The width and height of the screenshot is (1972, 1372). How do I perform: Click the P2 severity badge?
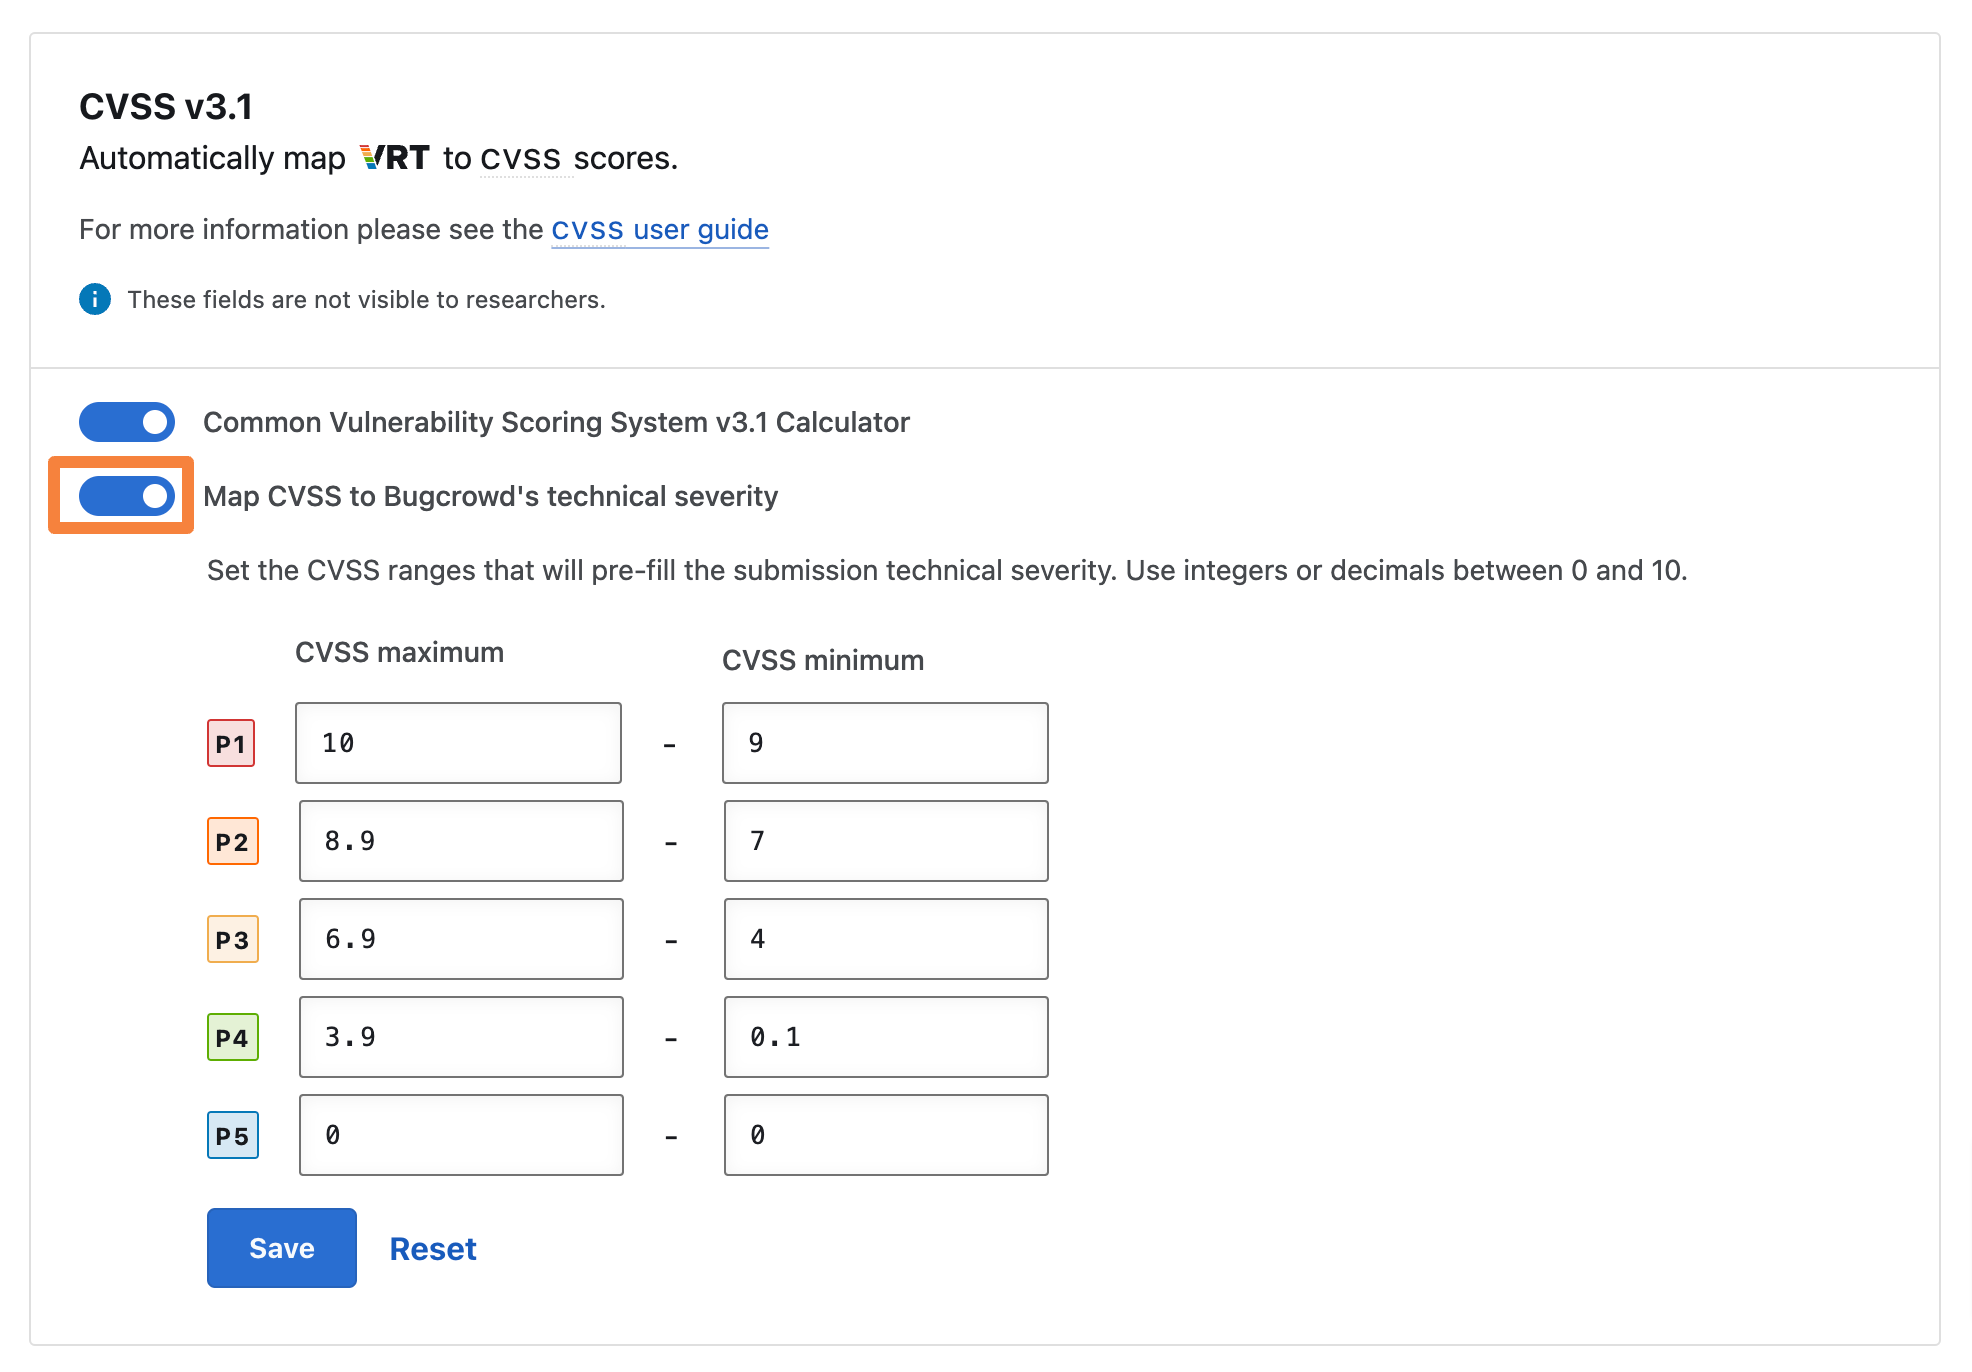click(233, 841)
